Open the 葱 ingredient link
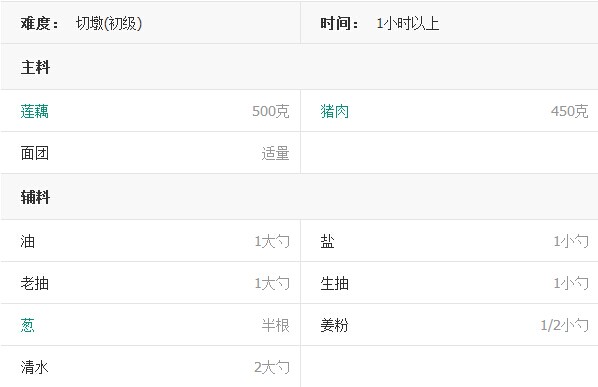Viewport: 598px width, 387px height. 27,325
